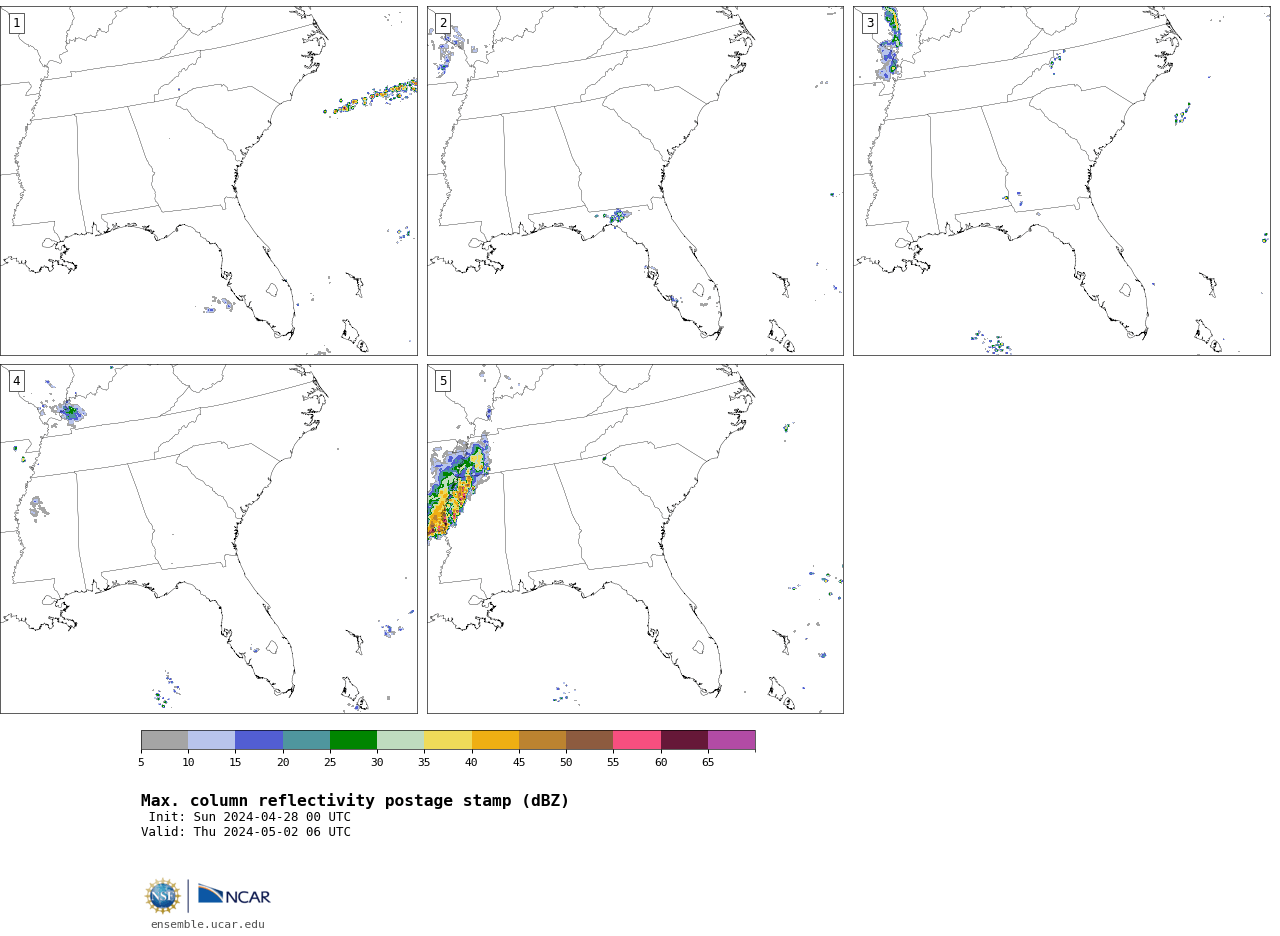
Task: Select the dark green 25-30 dBZ swatch
Action: pos(353,740)
